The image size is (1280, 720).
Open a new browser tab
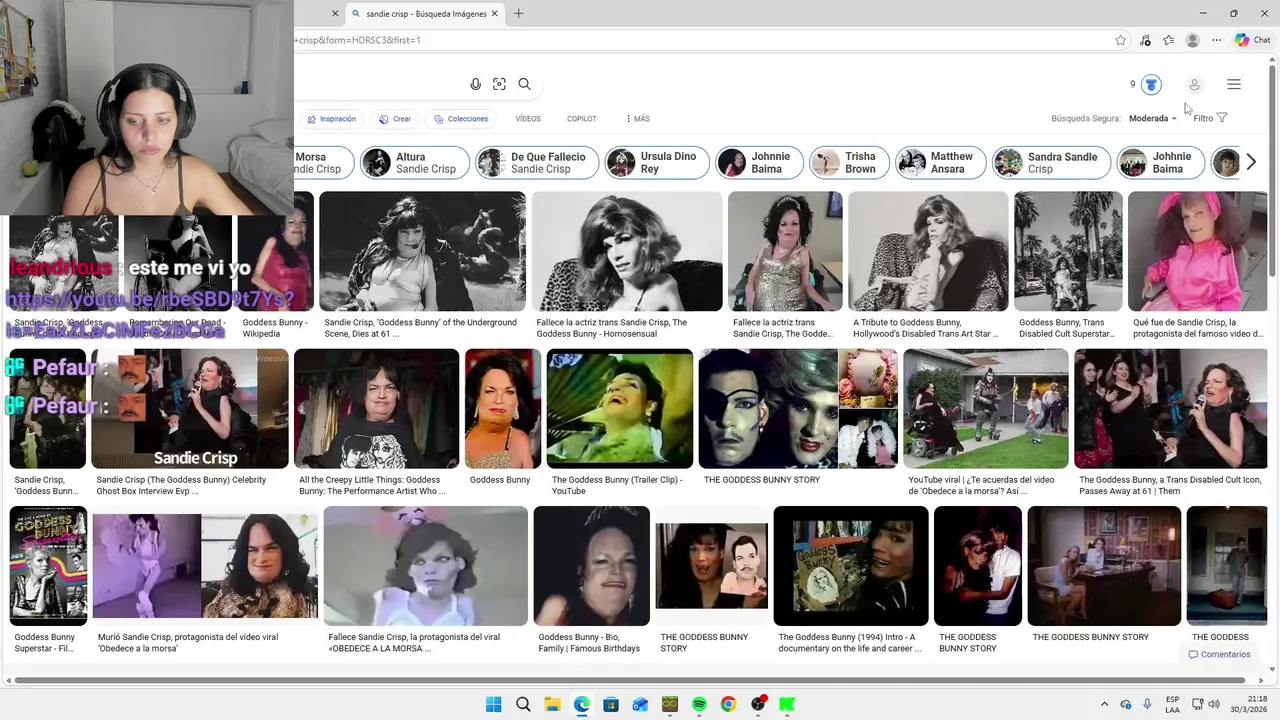[x=518, y=14]
